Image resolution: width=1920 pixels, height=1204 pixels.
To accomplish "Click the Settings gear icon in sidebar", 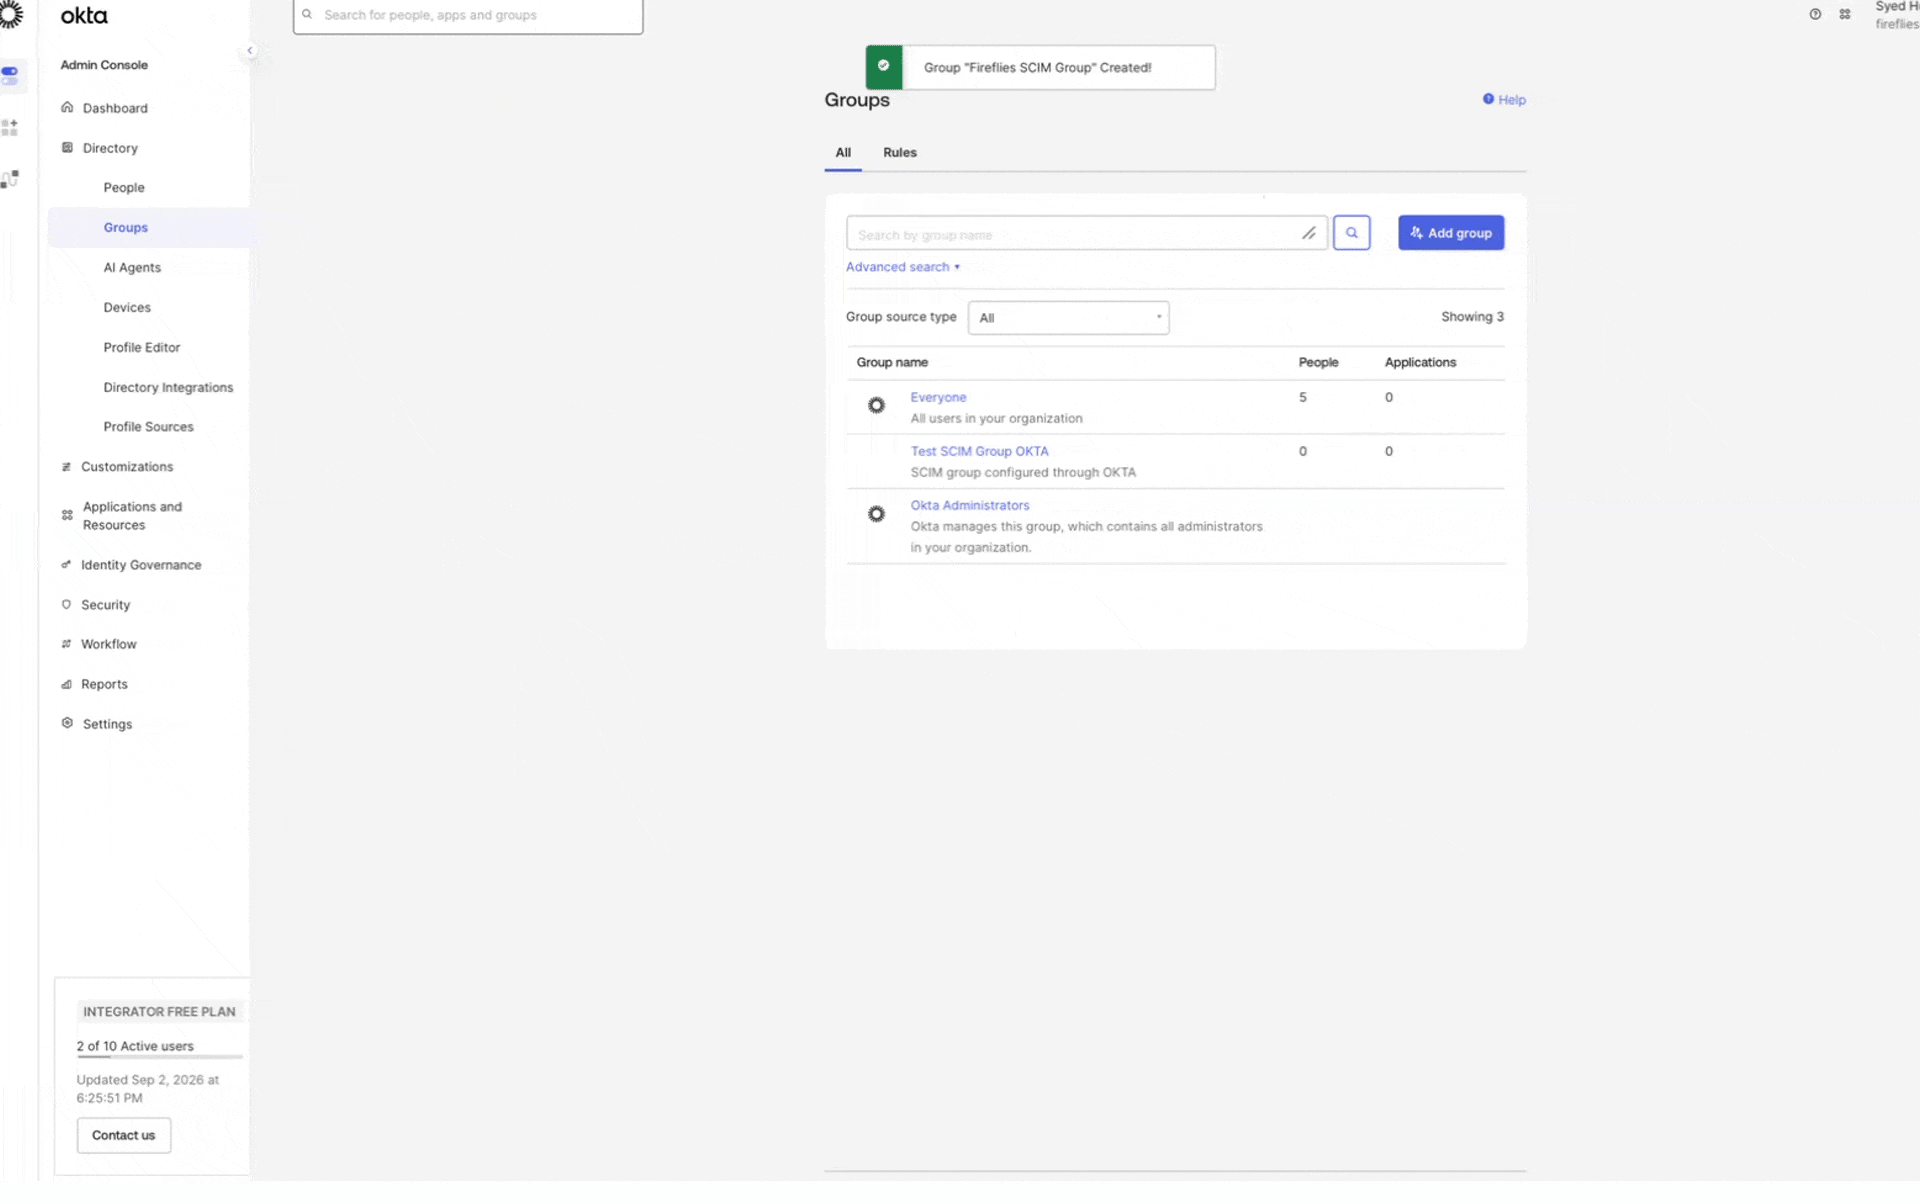I will (x=67, y=724).
